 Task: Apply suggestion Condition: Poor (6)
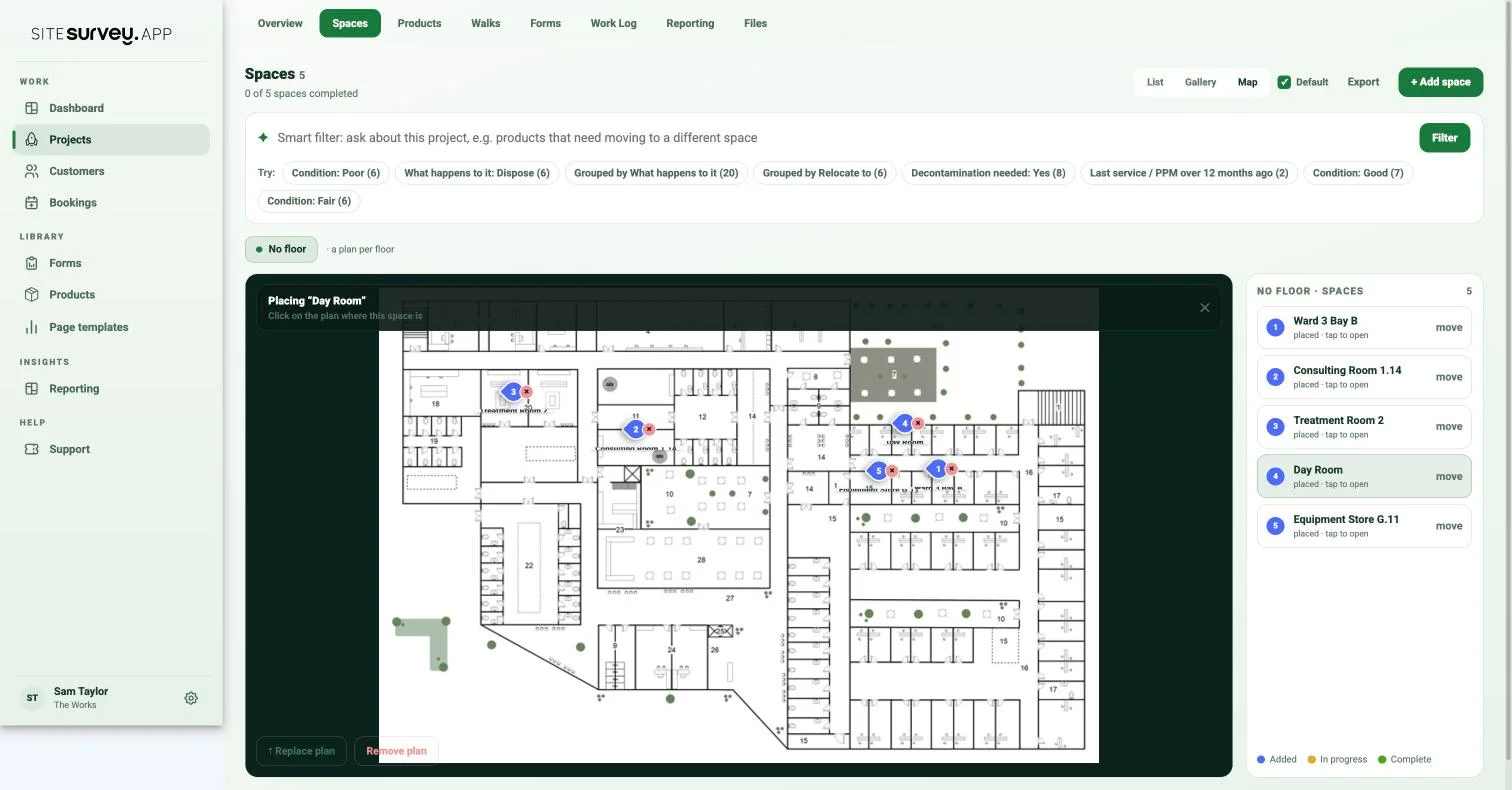pyautogui.click(x=335, y=173)
